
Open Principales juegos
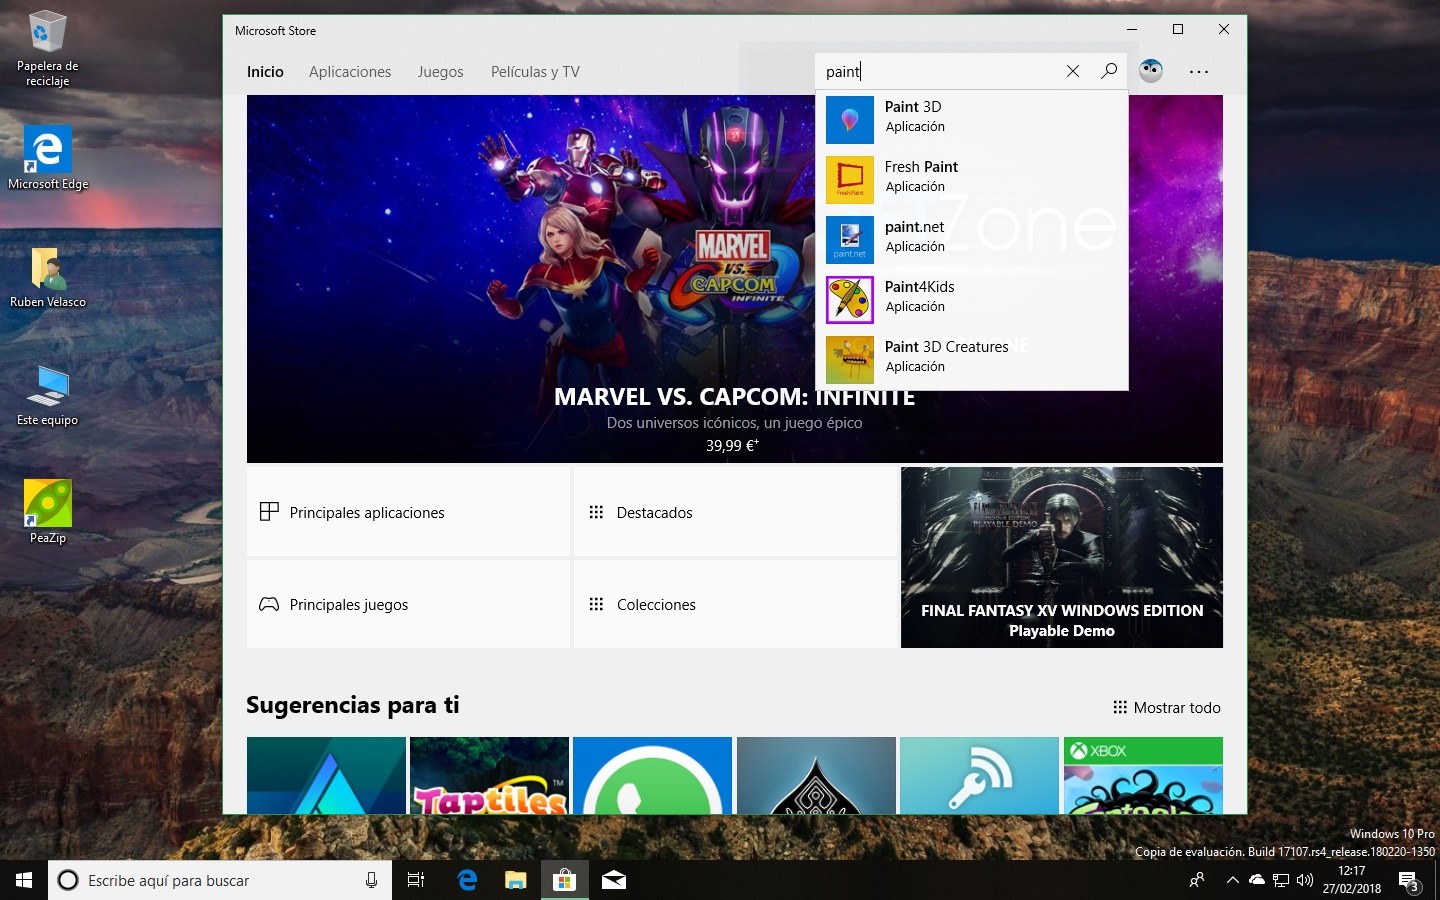408,604
